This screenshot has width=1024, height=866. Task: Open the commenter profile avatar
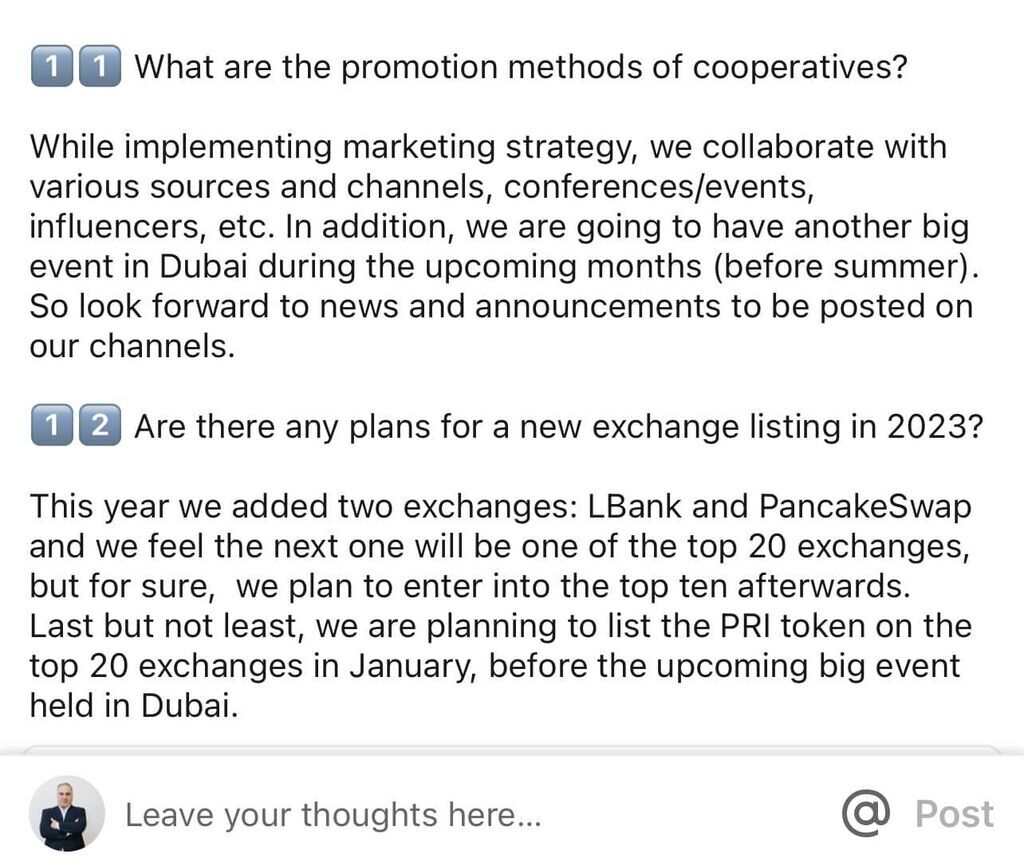67,814
